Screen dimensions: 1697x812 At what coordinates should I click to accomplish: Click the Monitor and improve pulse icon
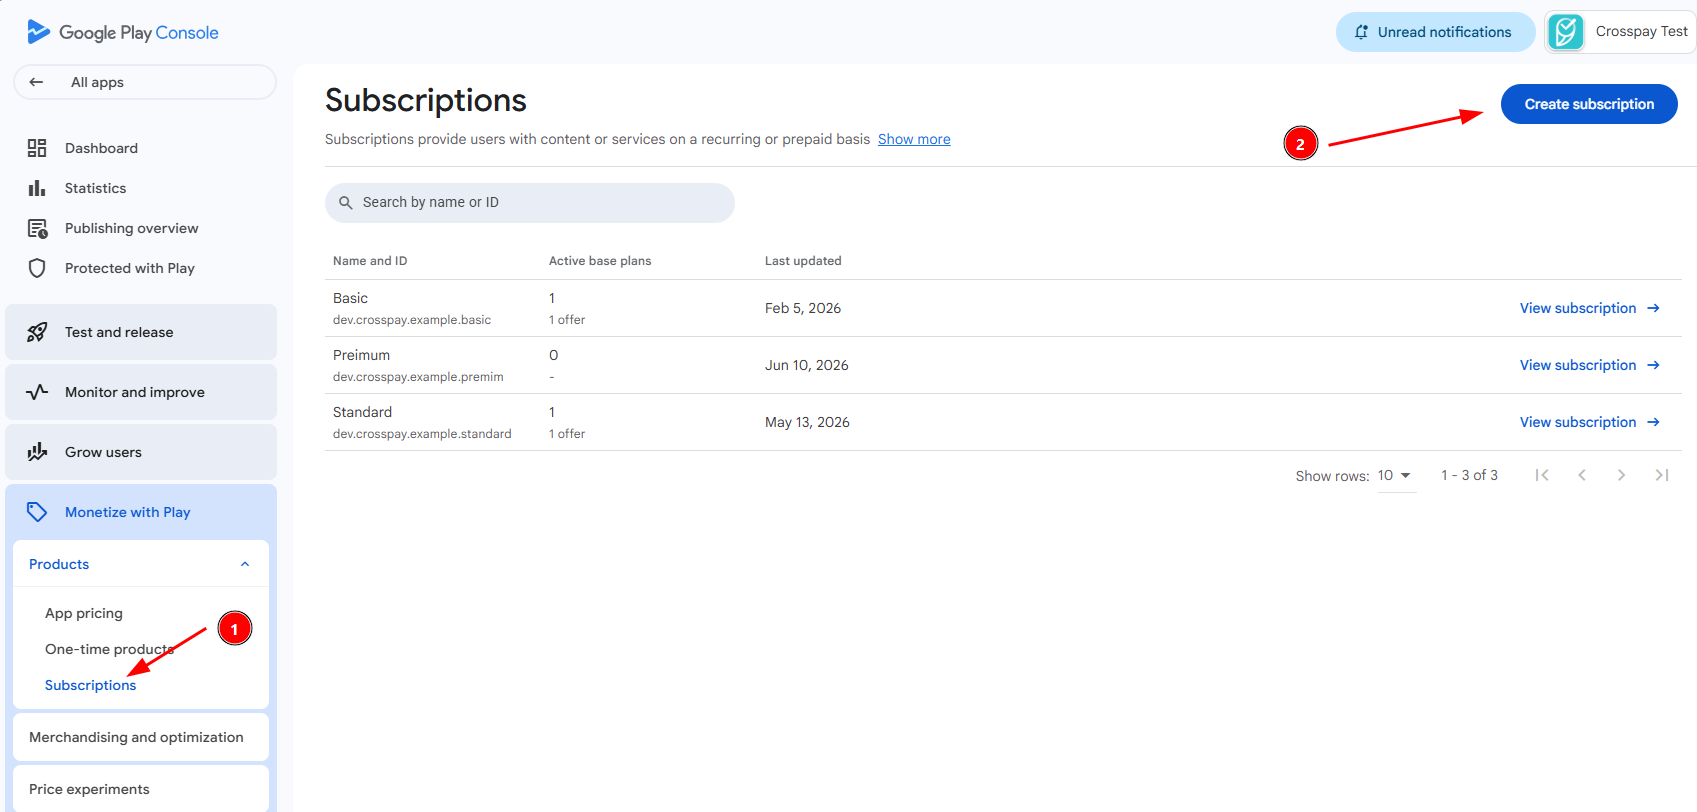[37, 392]
